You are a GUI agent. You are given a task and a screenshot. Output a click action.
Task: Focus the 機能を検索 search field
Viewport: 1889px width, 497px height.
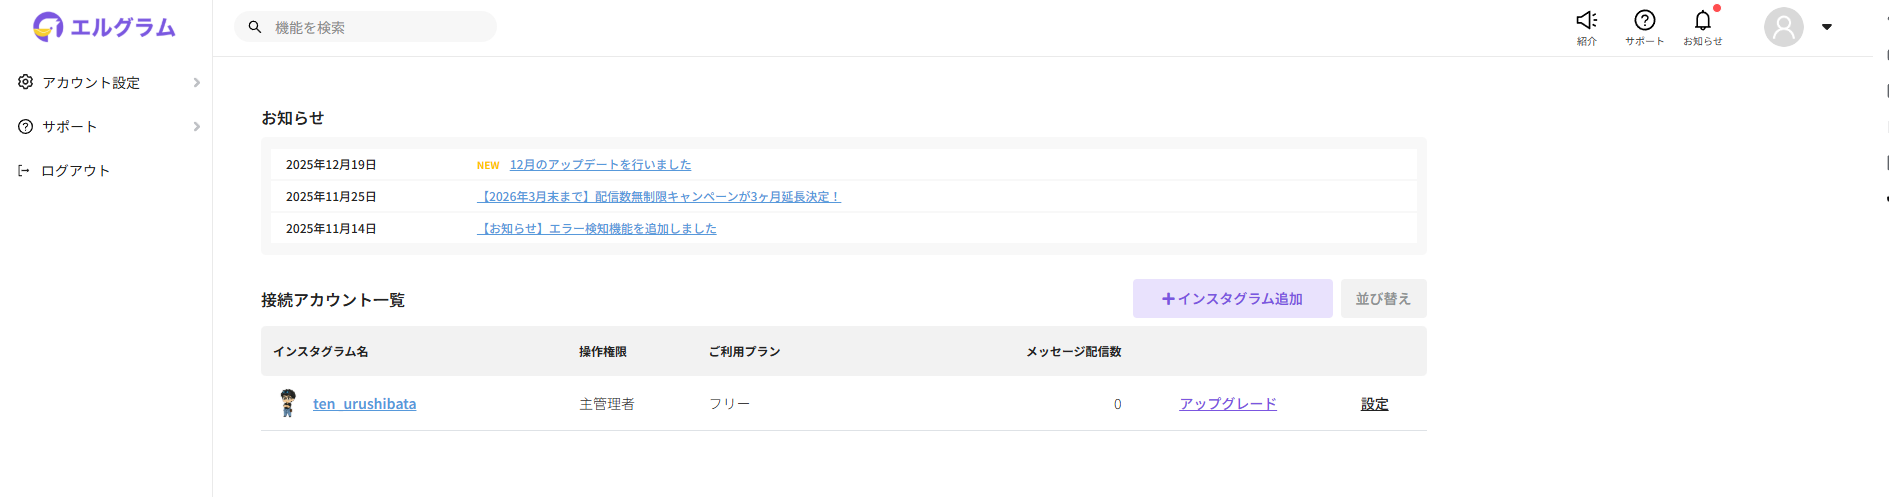click(x=380, y=27)
